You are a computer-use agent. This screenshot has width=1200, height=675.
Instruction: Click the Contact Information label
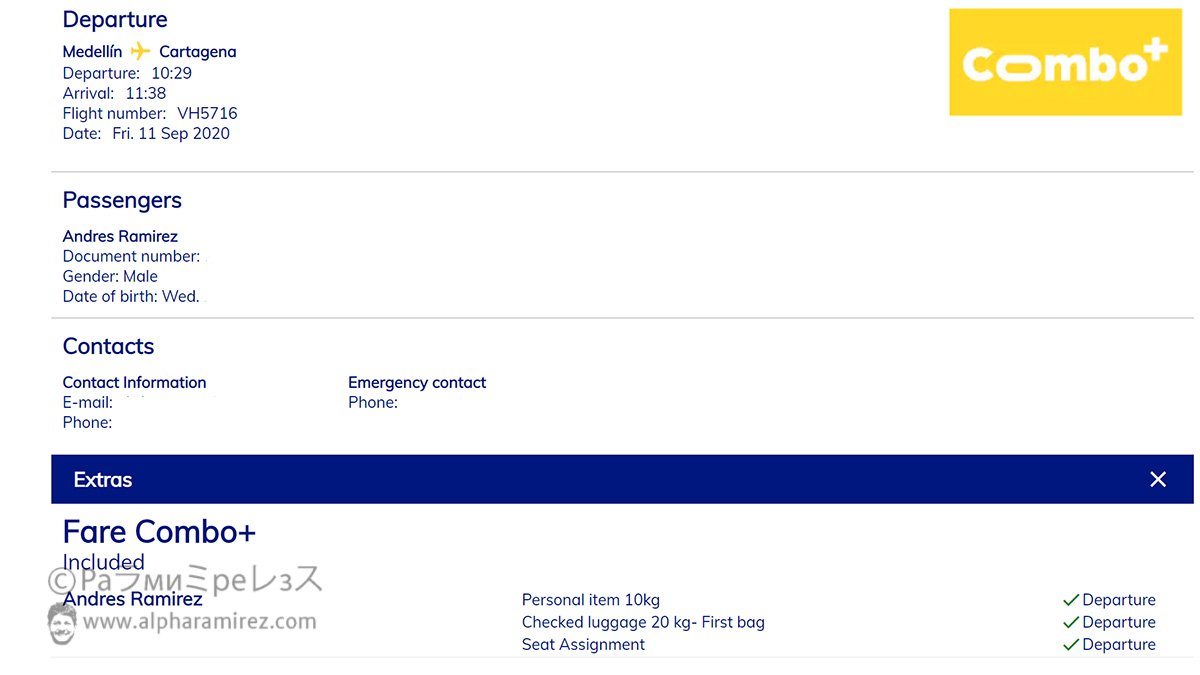[x=134, y=382]
